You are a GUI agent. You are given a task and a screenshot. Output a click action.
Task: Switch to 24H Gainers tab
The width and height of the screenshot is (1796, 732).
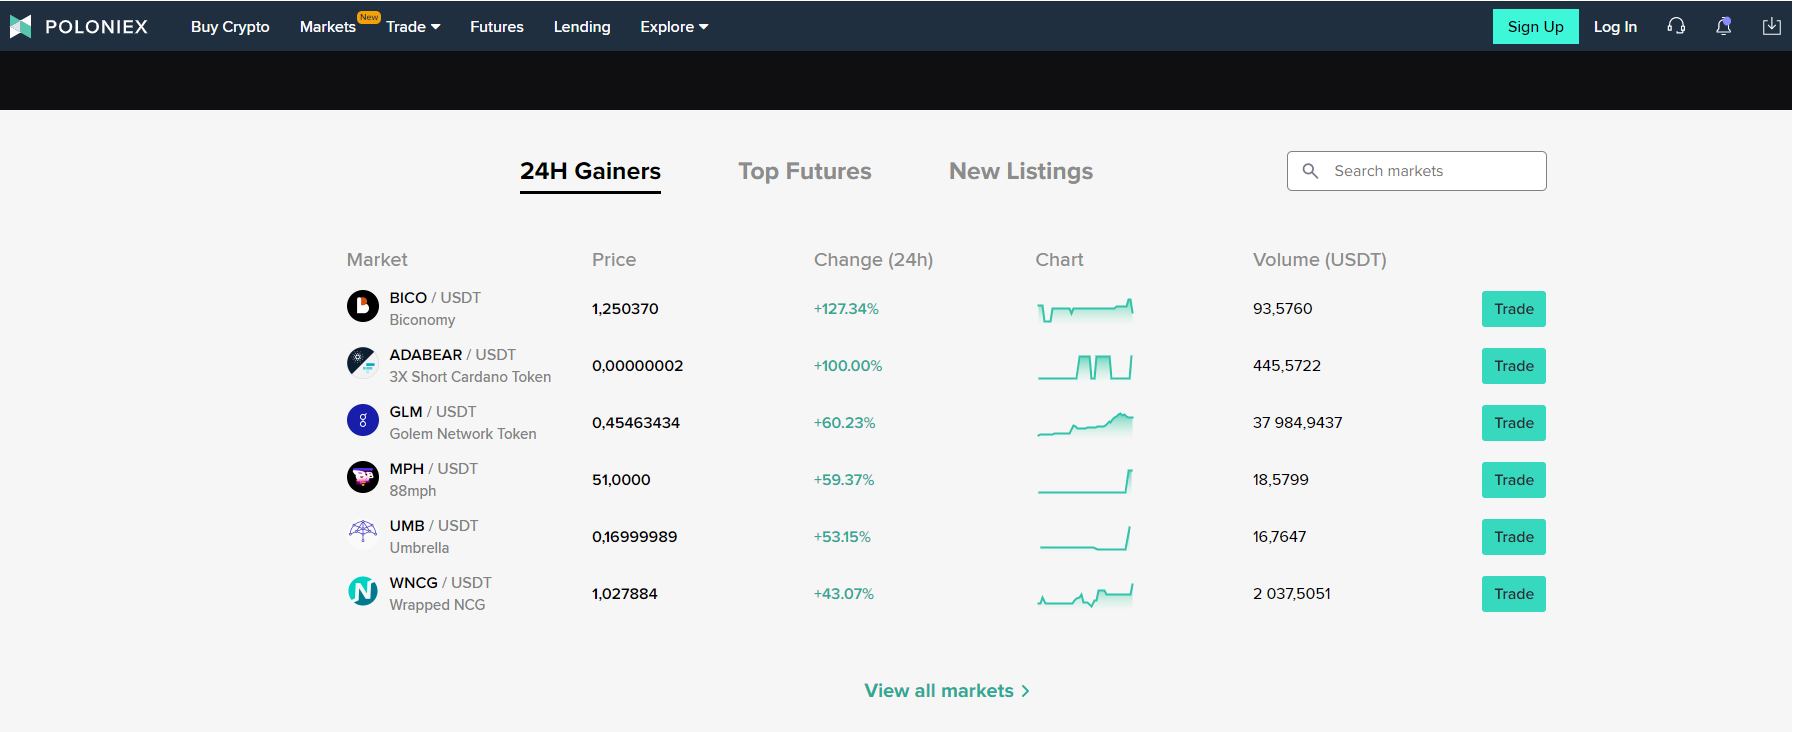click(x=590, y=171)
